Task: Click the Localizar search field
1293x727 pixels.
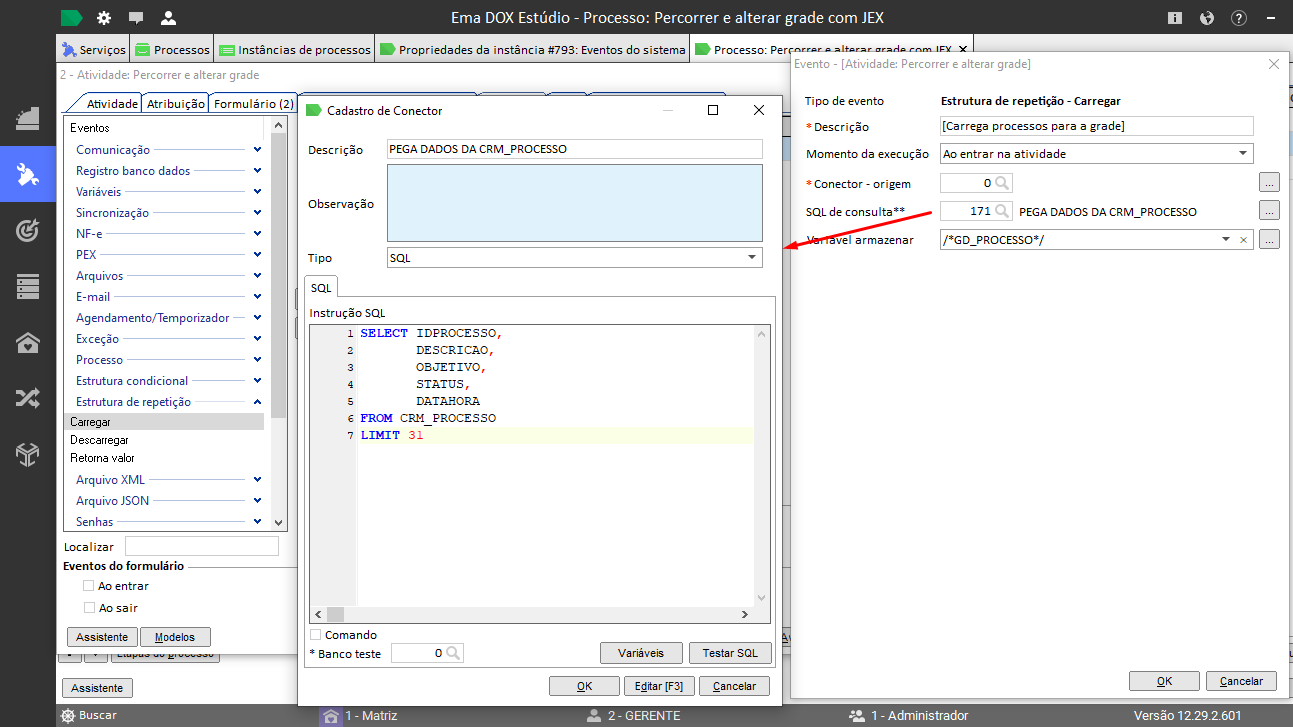Action: (x=201, y=546)
